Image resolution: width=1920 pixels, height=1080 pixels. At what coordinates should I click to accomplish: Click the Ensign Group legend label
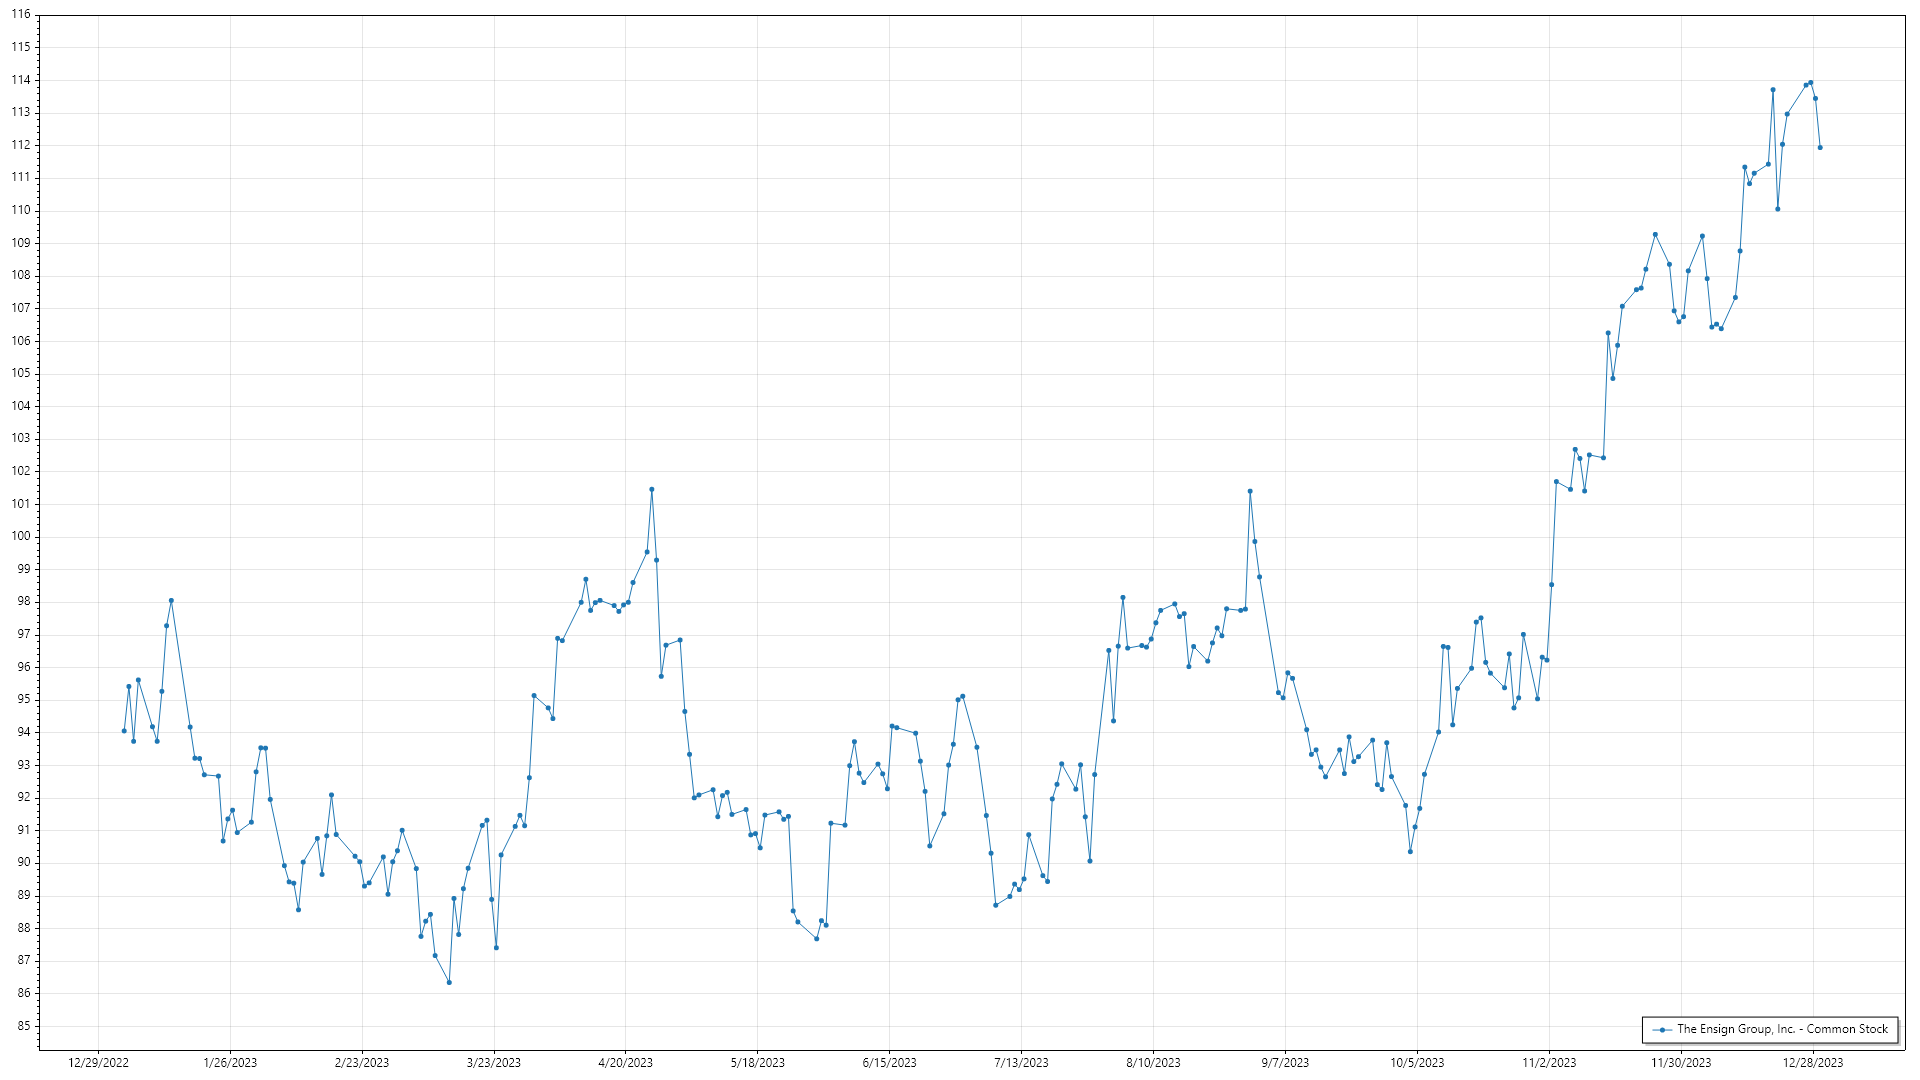[1782, 1029]
